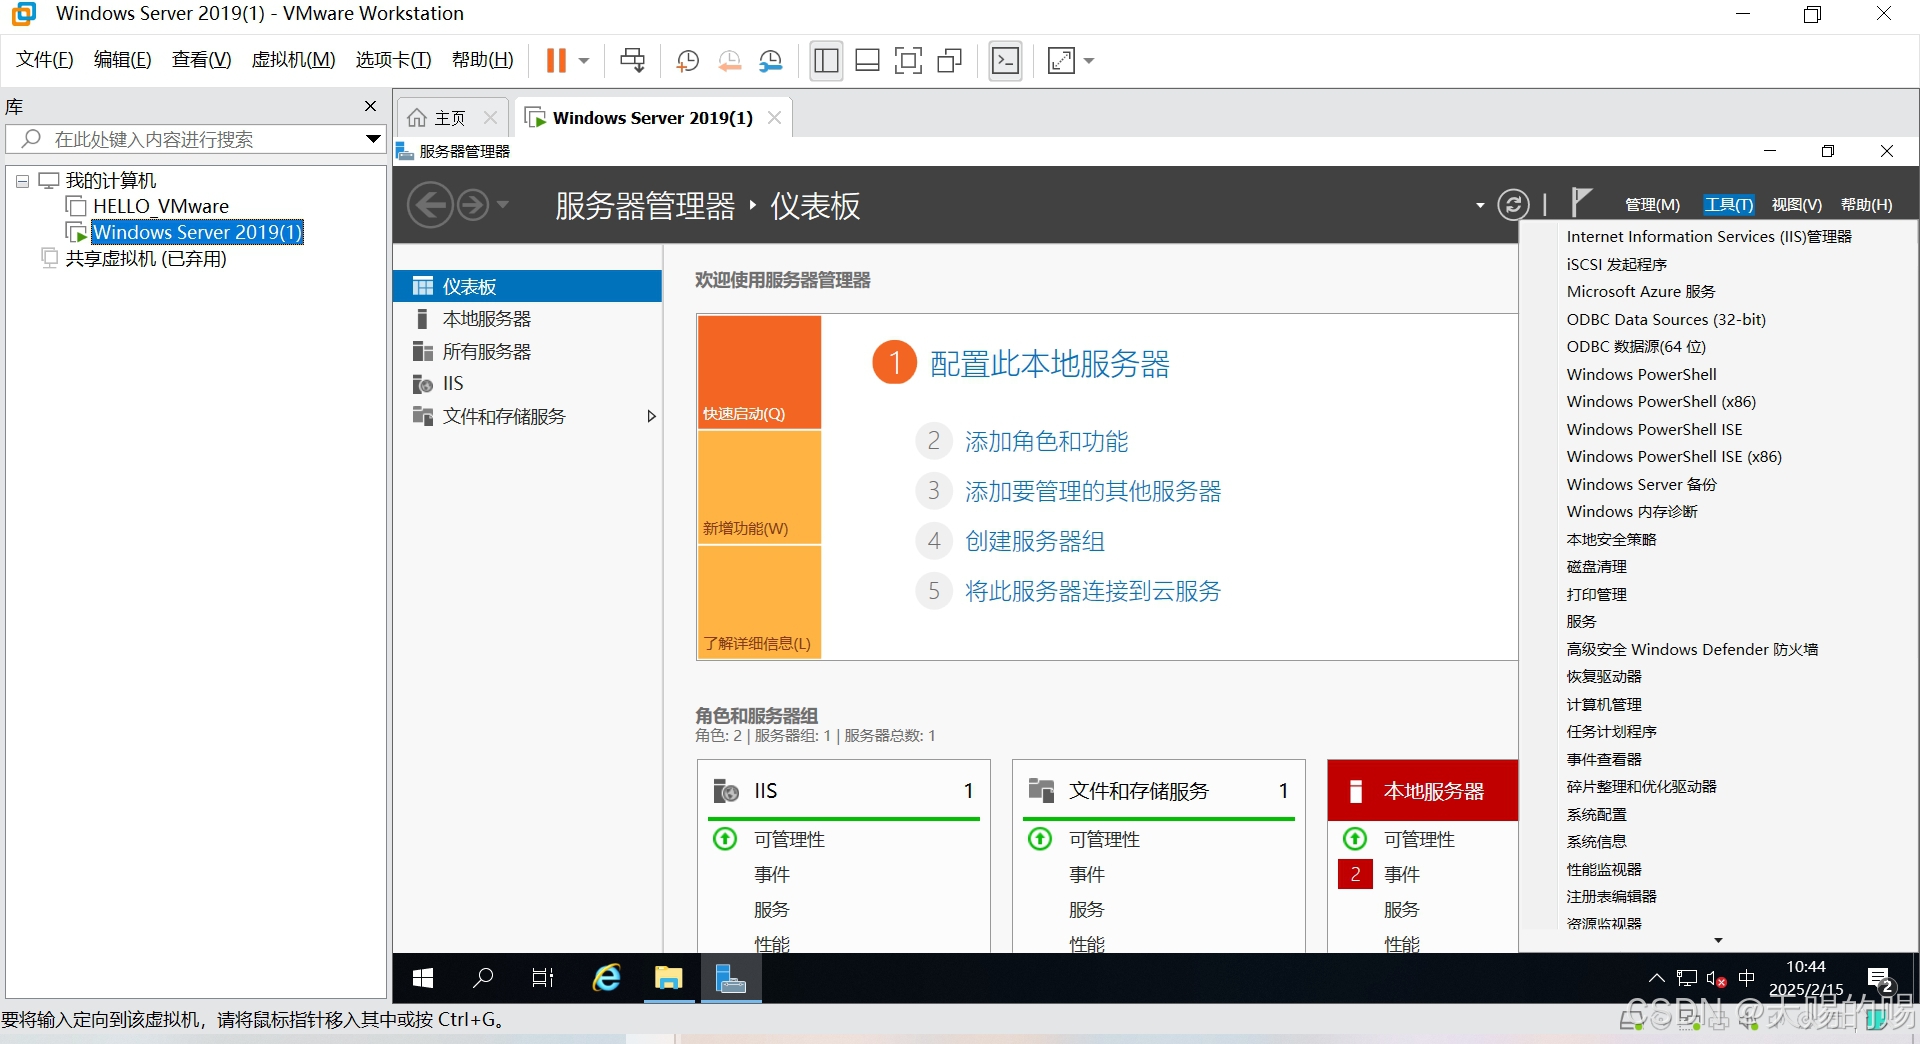The image size is (1920, 1044).
Task: Open the stretch display dropdown arrow
Action: coord(1089,61)
